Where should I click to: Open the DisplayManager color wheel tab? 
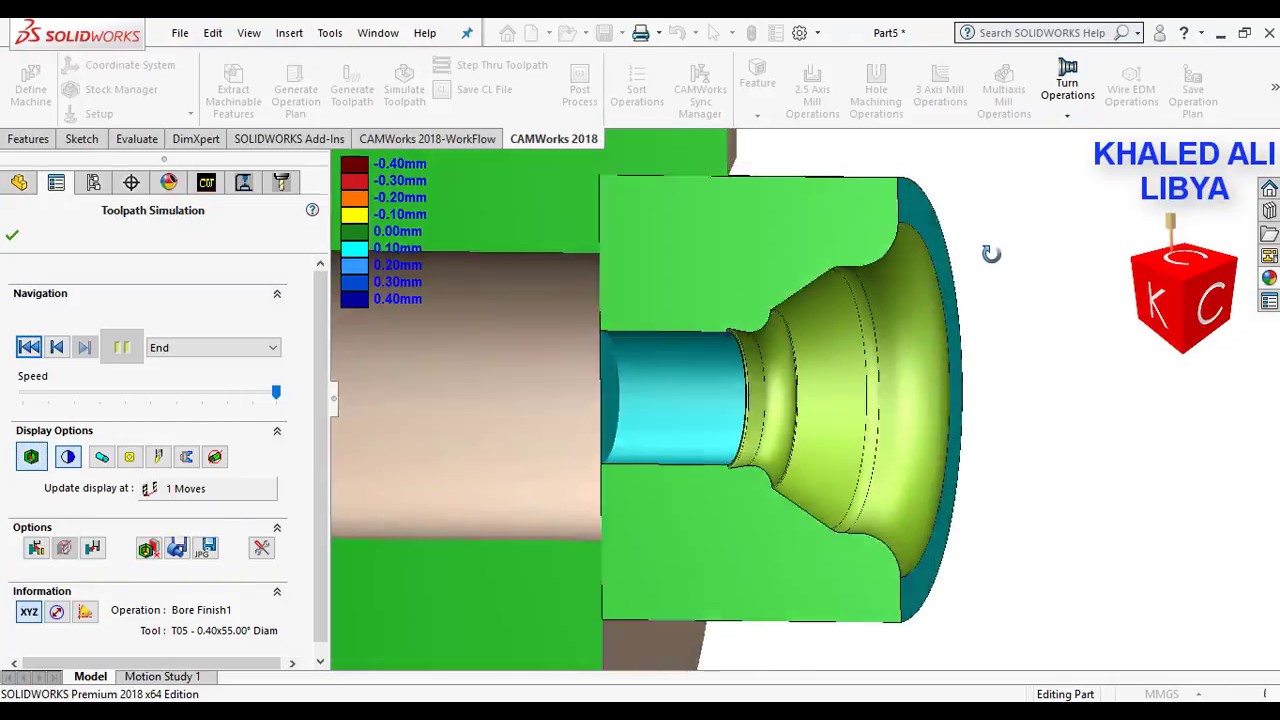[x=169, y=182]
